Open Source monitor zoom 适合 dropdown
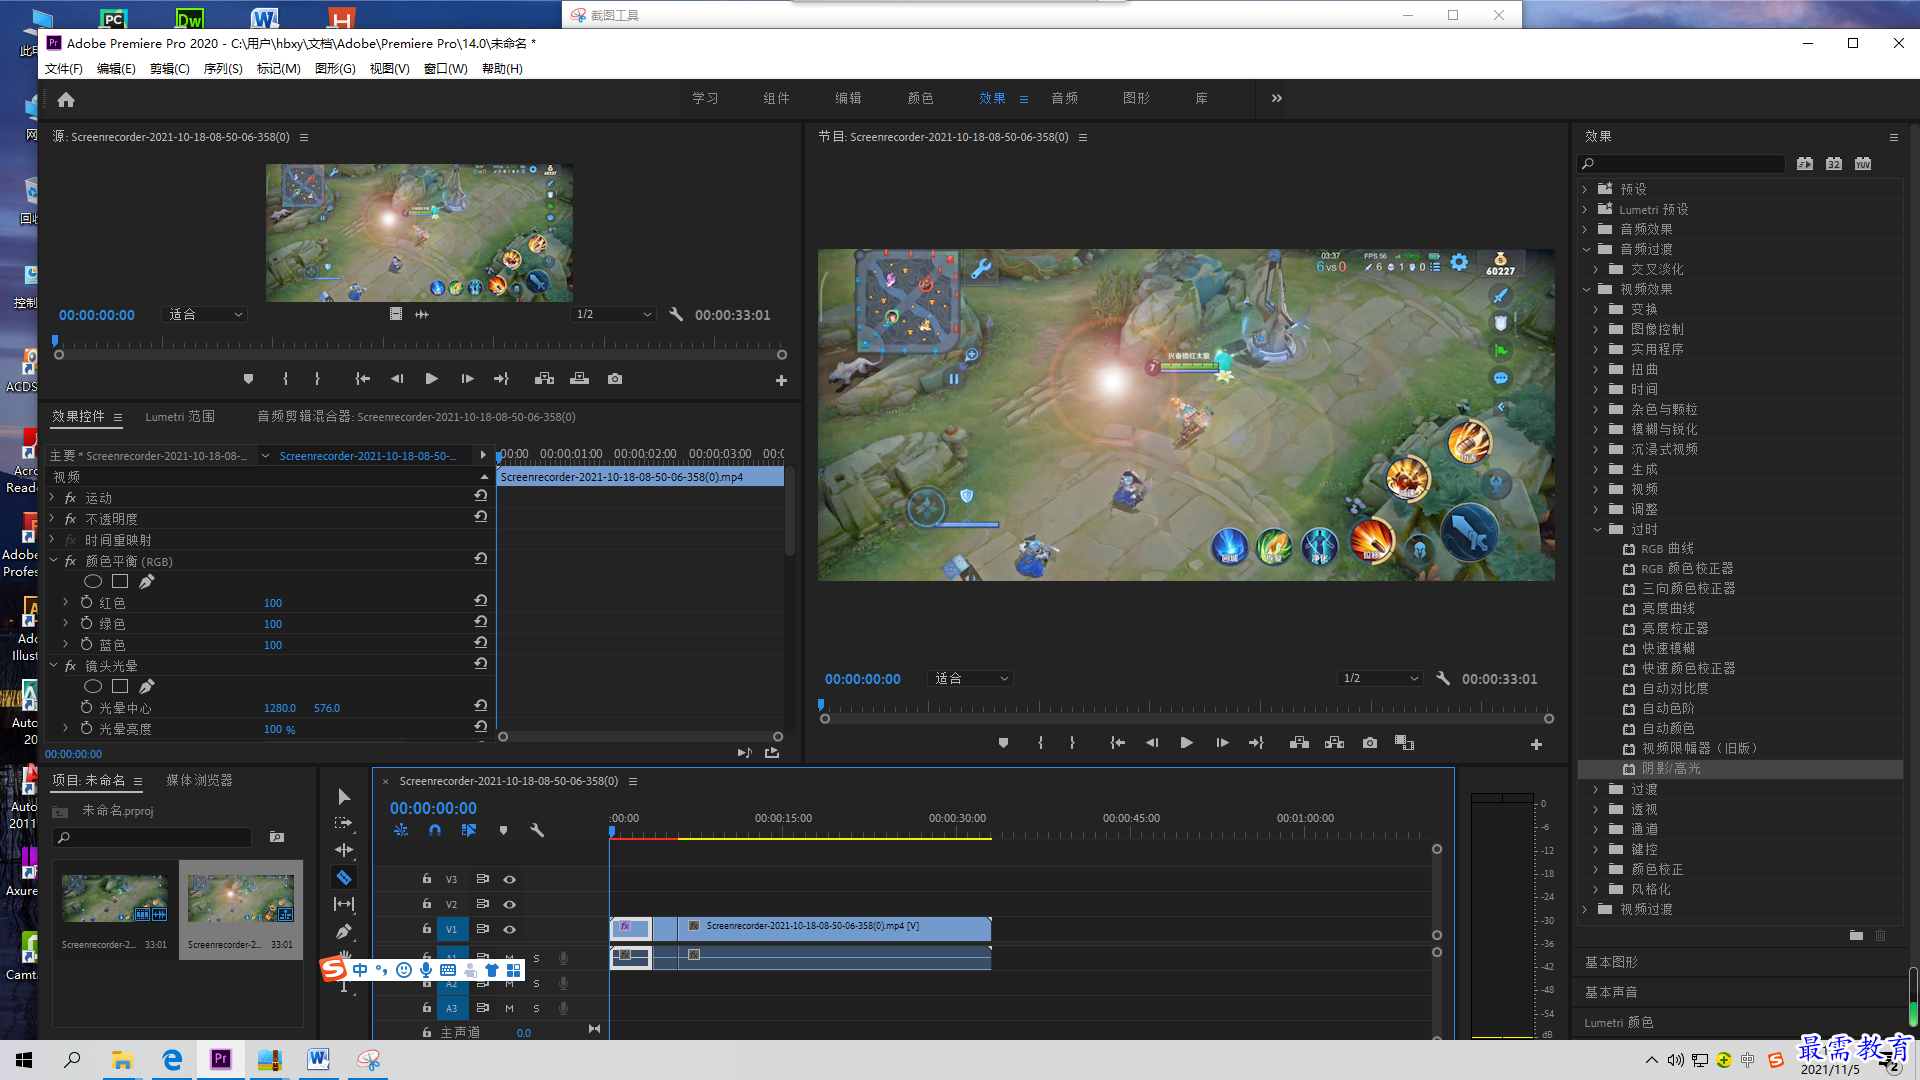The width and height of the screenshot is (1920, 1080). pos(205,314)
